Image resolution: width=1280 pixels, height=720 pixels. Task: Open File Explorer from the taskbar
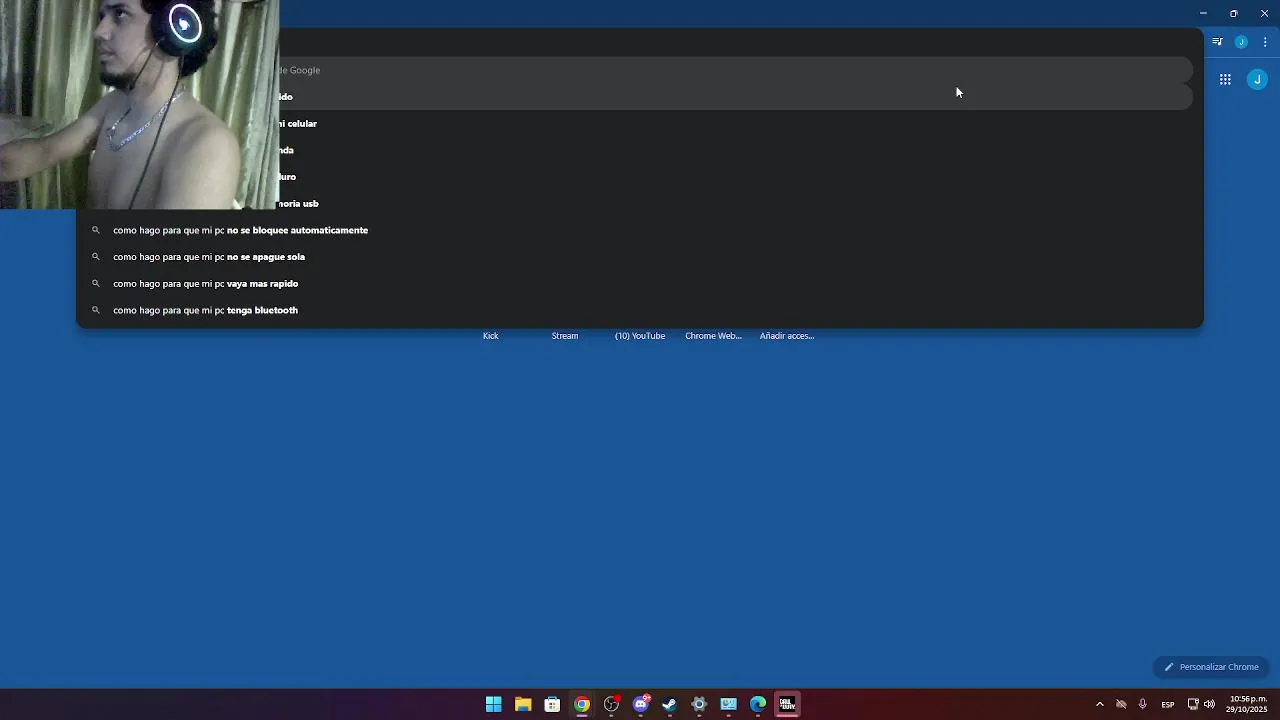(523, 704)
